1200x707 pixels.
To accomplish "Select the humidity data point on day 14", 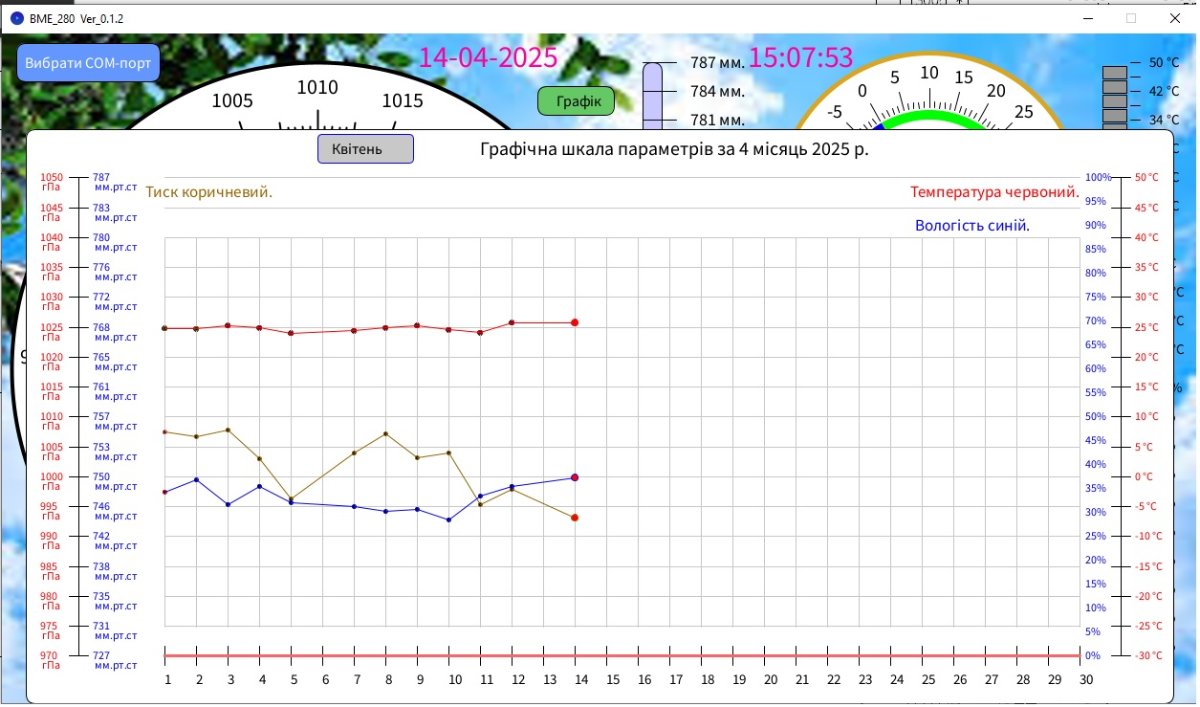I will click(575, 477).
